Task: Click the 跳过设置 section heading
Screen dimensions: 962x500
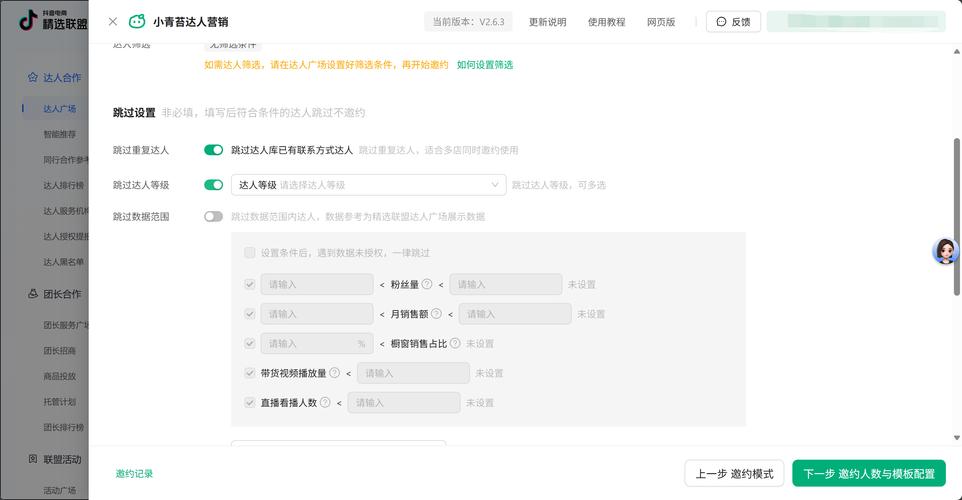Action: pyautogui.click(x=134, y=112)
